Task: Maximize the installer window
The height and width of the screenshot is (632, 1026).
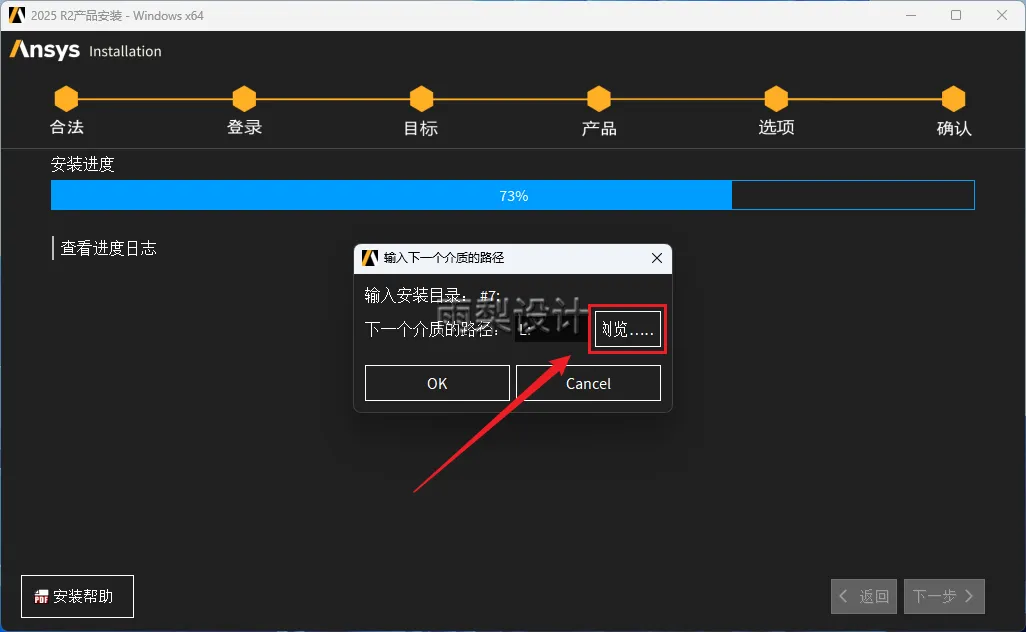Action: pos(956,15)
